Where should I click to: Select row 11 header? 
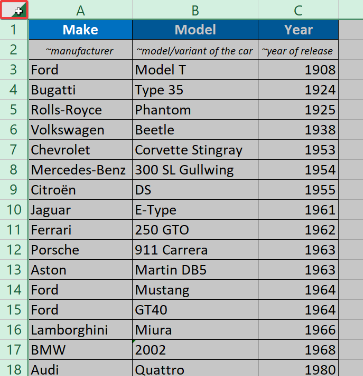pyautogui.click(x=14, y=230)
